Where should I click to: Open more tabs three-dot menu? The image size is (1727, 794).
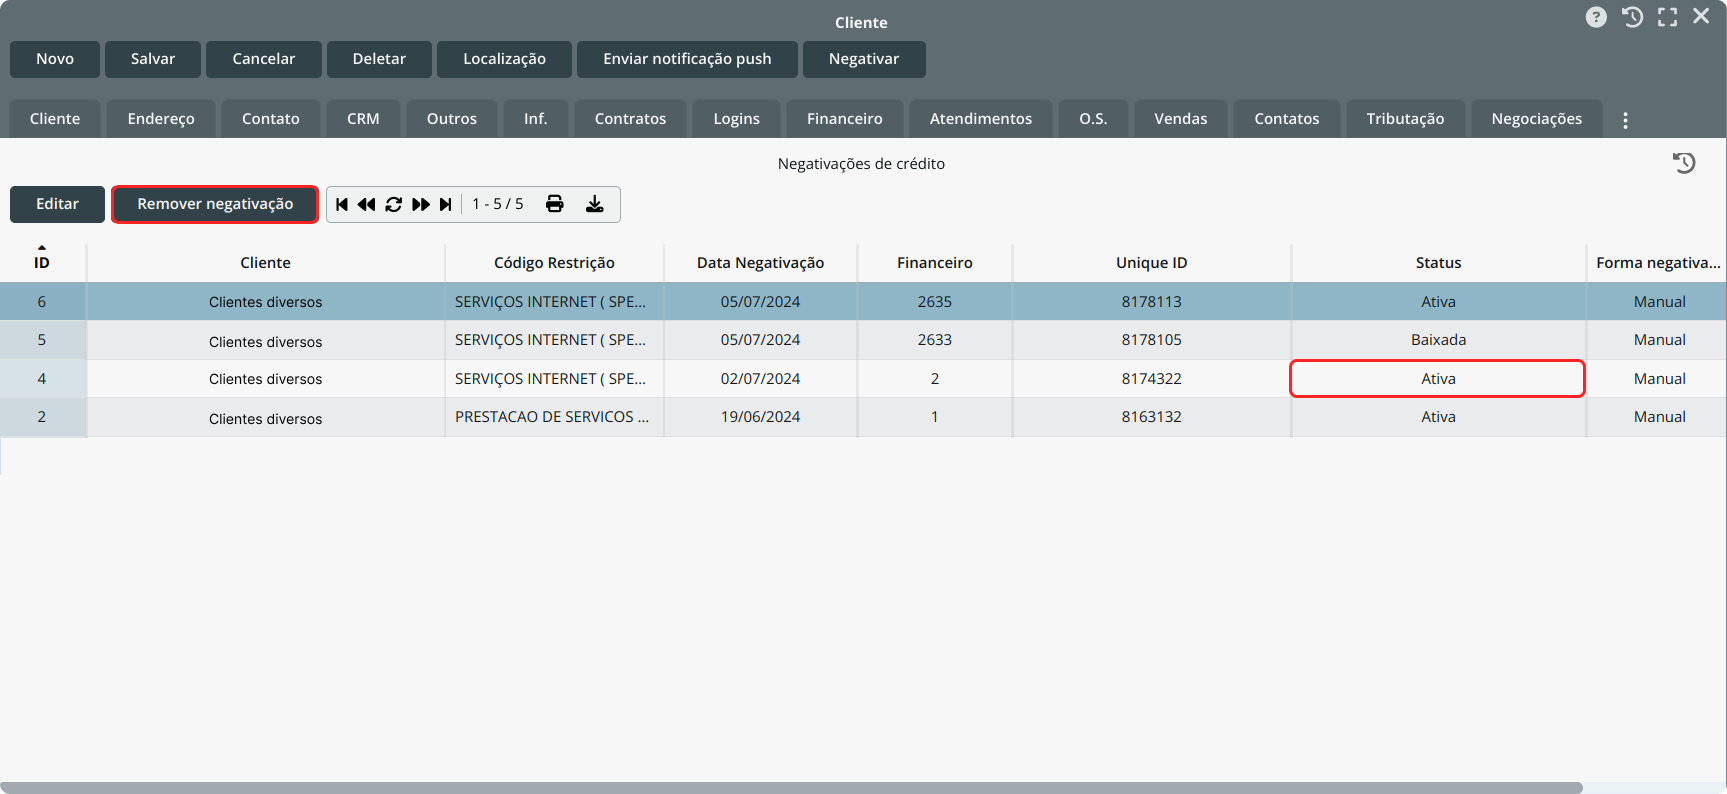1625,120
